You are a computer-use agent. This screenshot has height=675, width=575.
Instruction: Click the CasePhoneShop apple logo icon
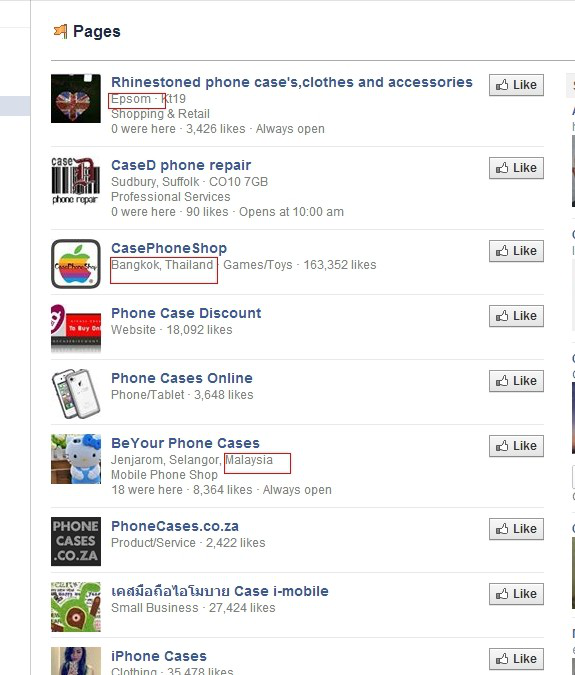click(76, 264)
